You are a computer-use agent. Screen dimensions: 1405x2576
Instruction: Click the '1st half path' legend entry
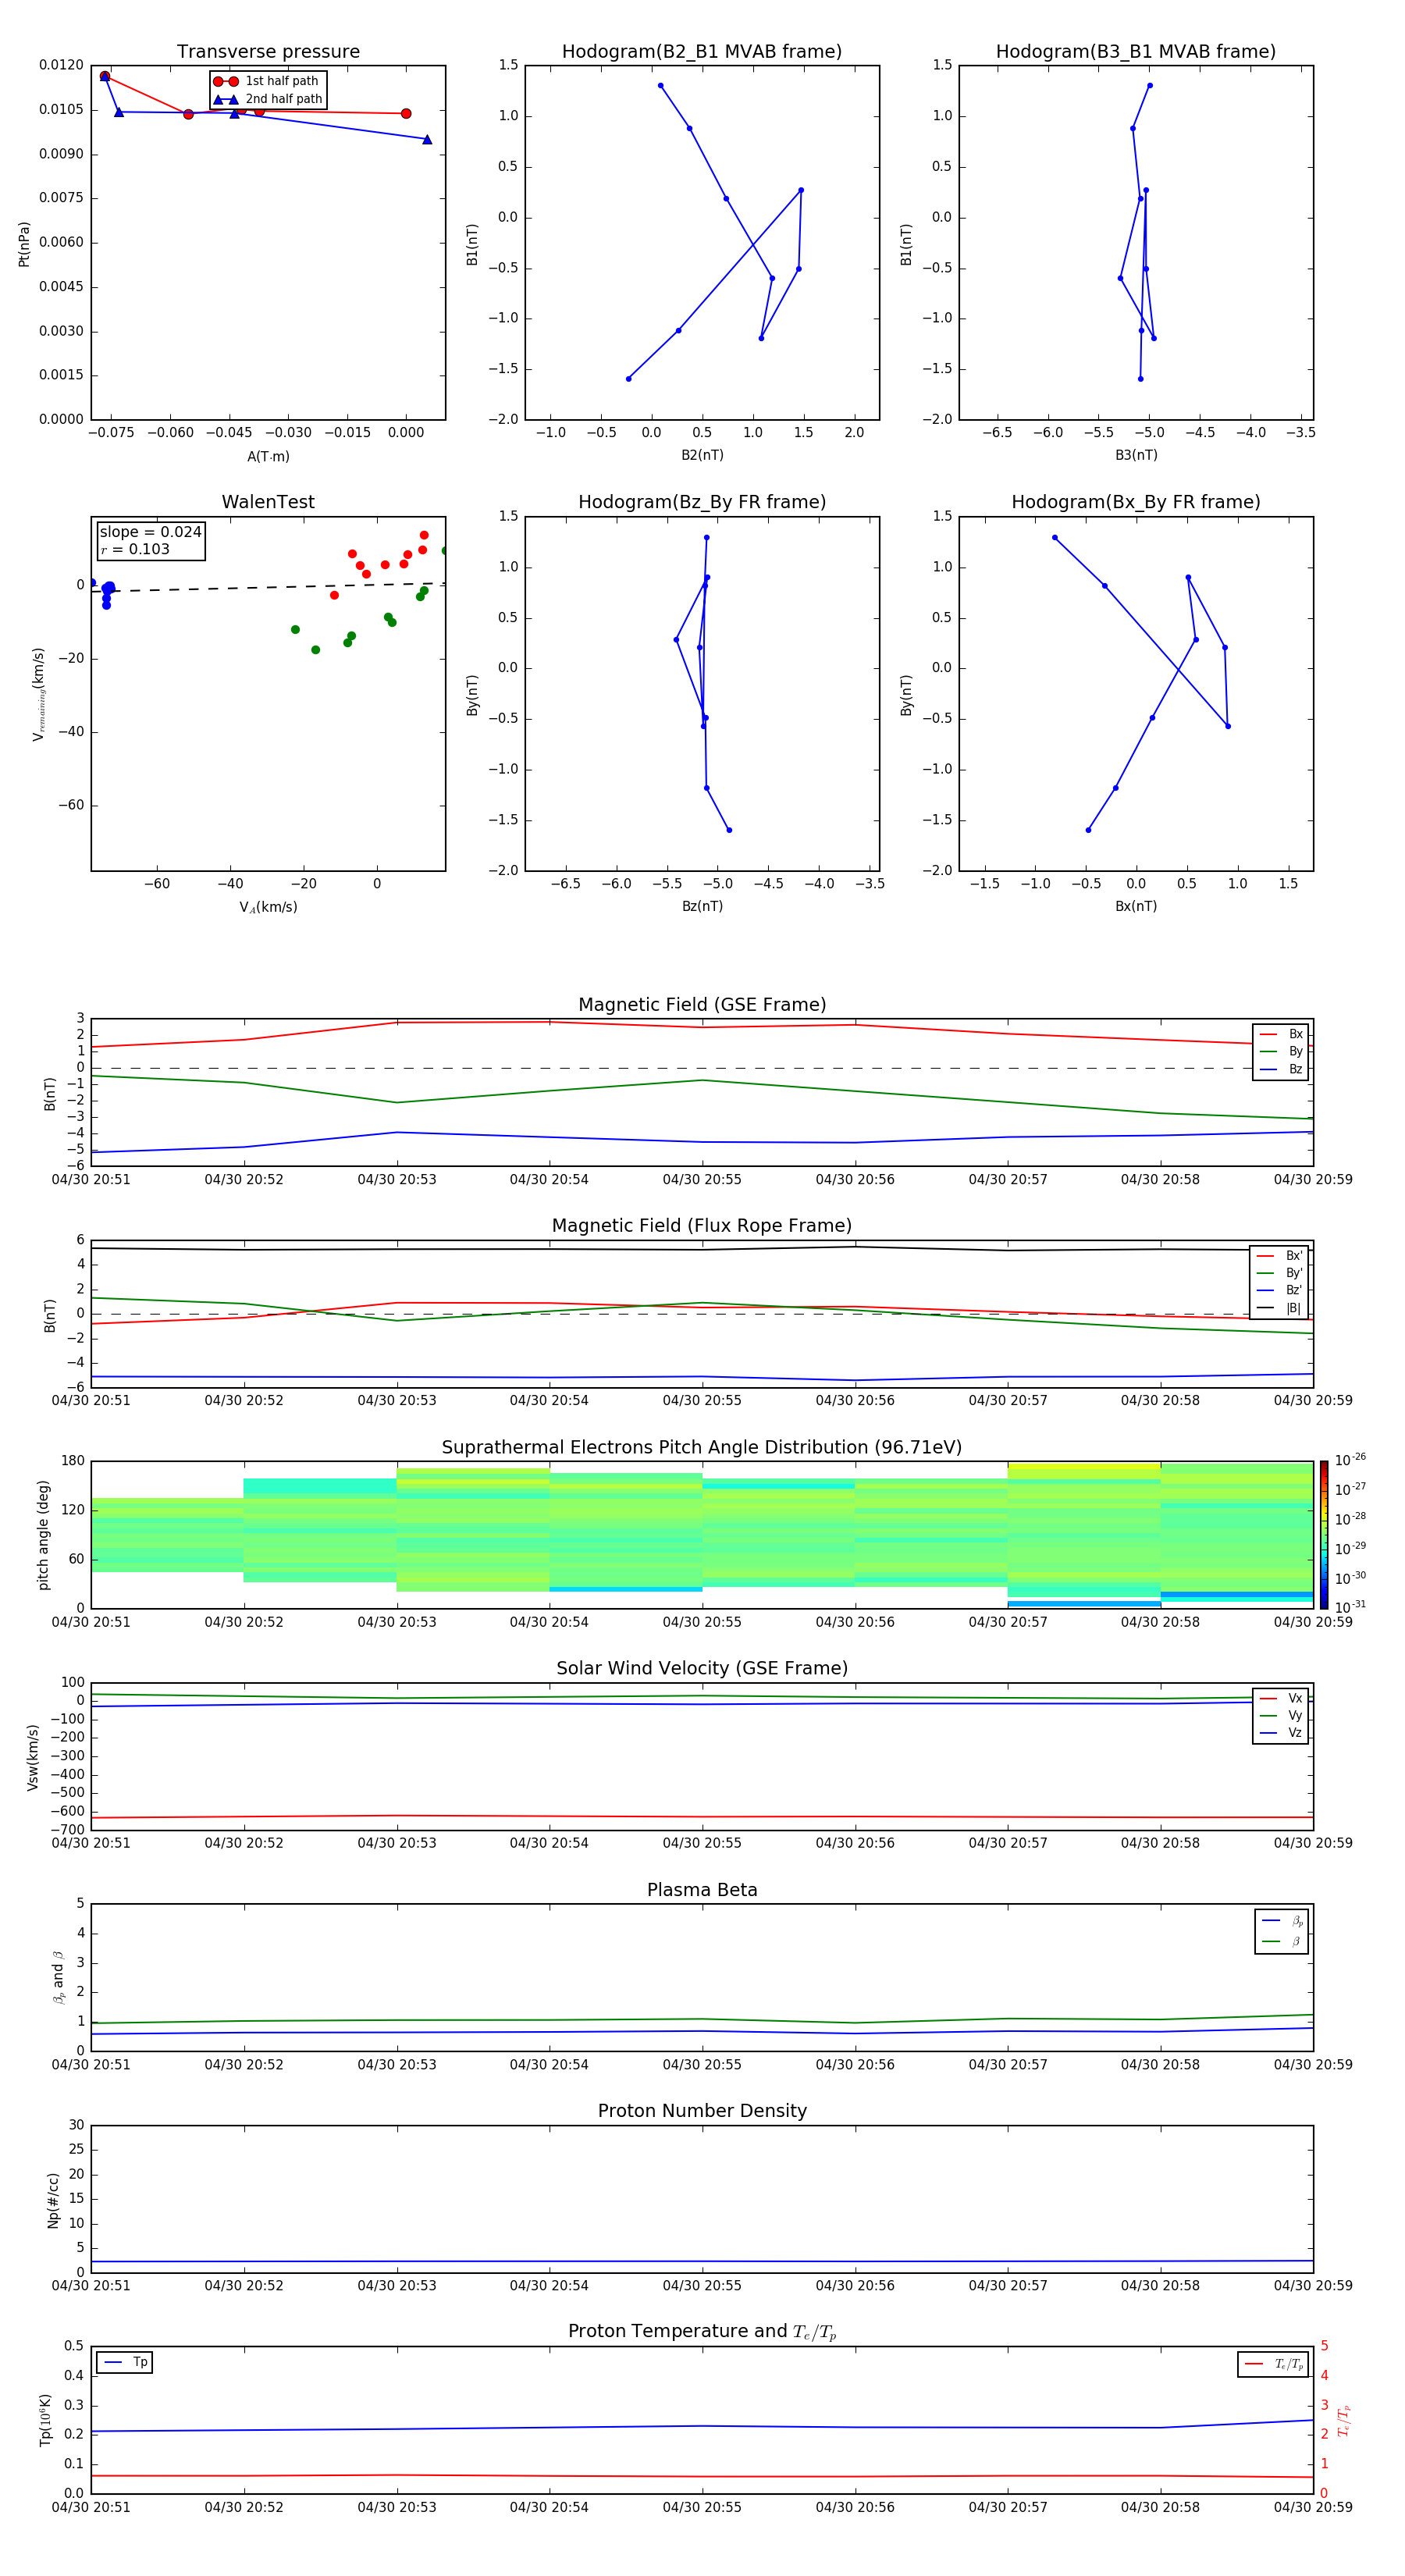[267, 81]
